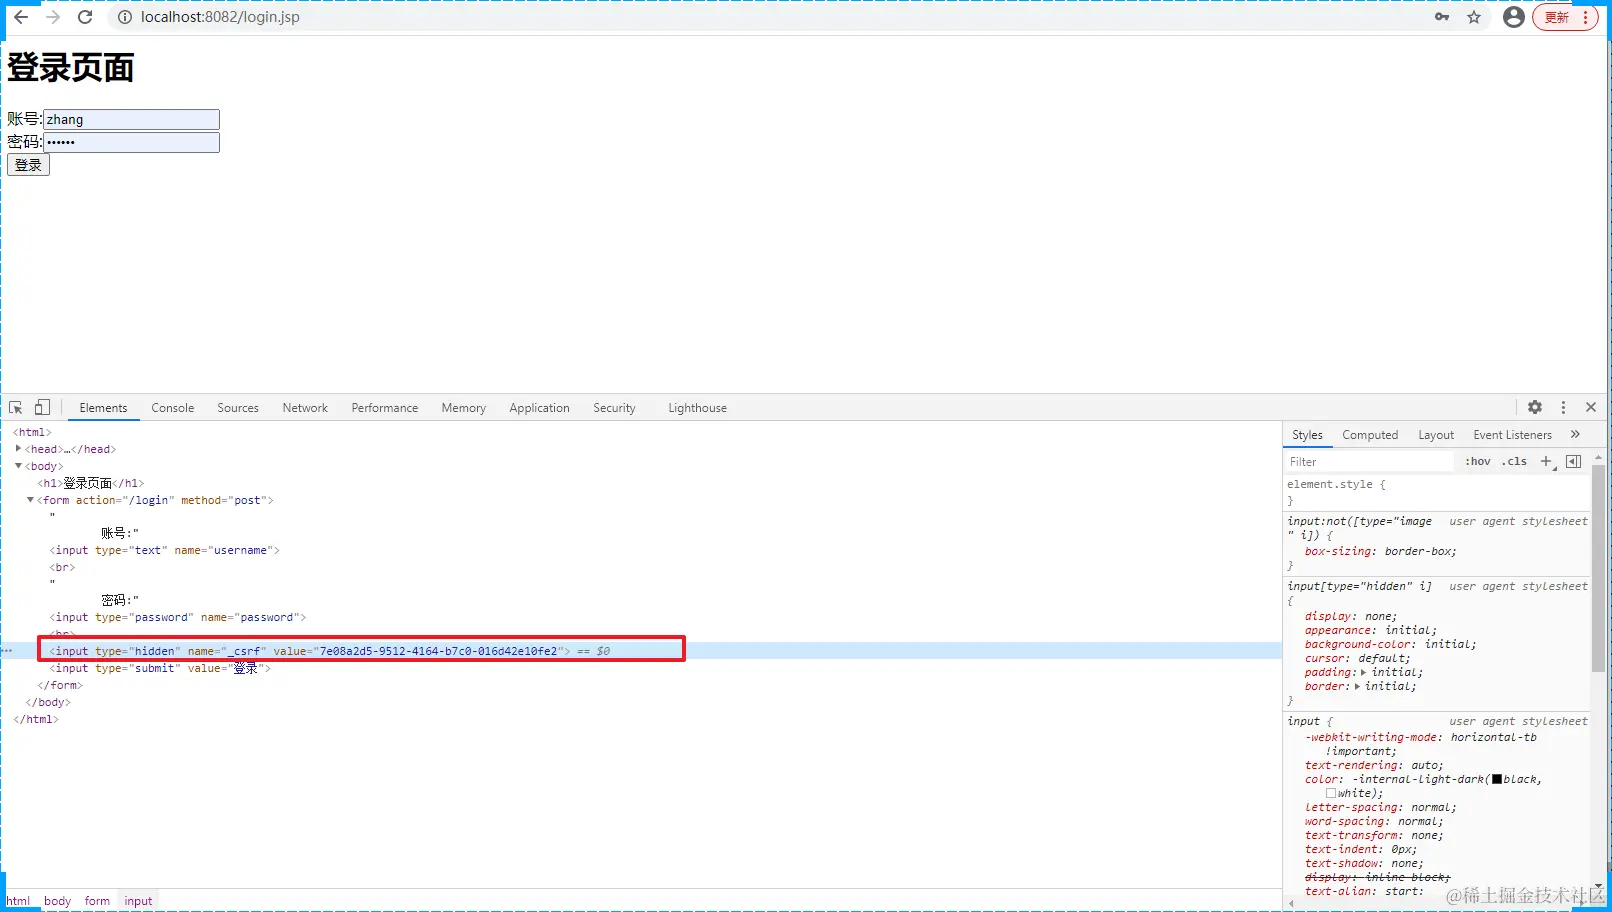Add a new style rule with plus
This screenshot has width=1612, height=912.
[1546, 461]
